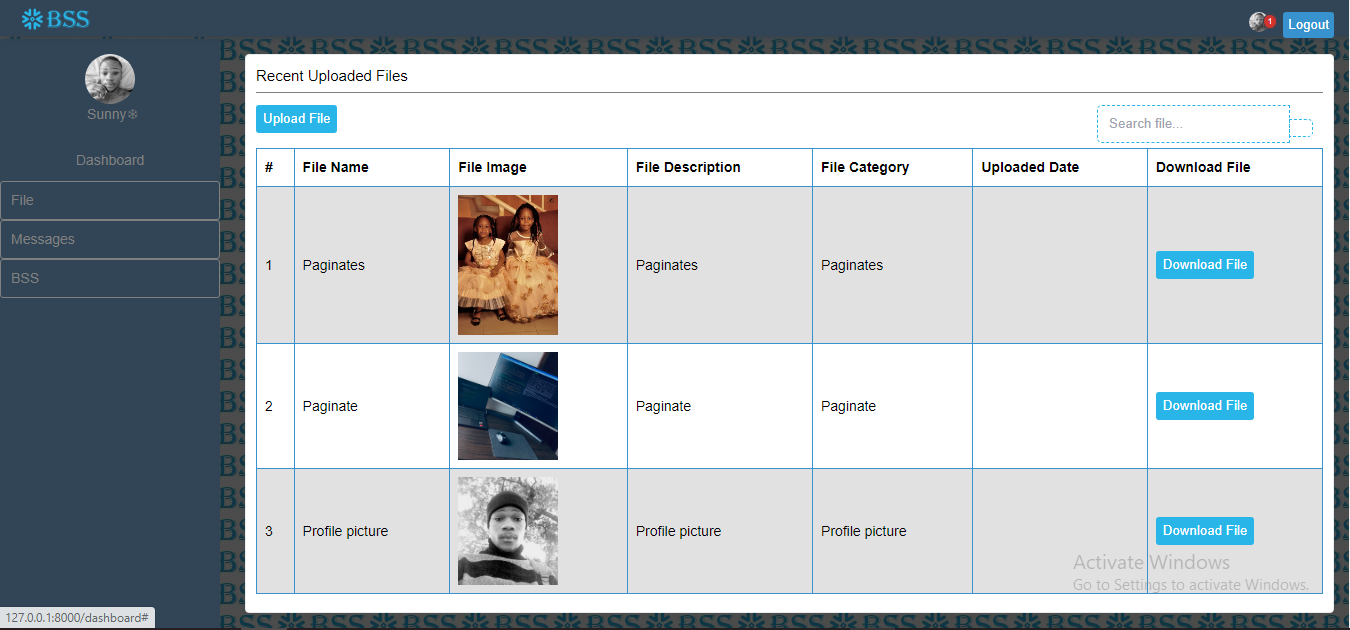1350x630 pixels.
Task: Download the Paginates file
Action: tap(1205, 265)
